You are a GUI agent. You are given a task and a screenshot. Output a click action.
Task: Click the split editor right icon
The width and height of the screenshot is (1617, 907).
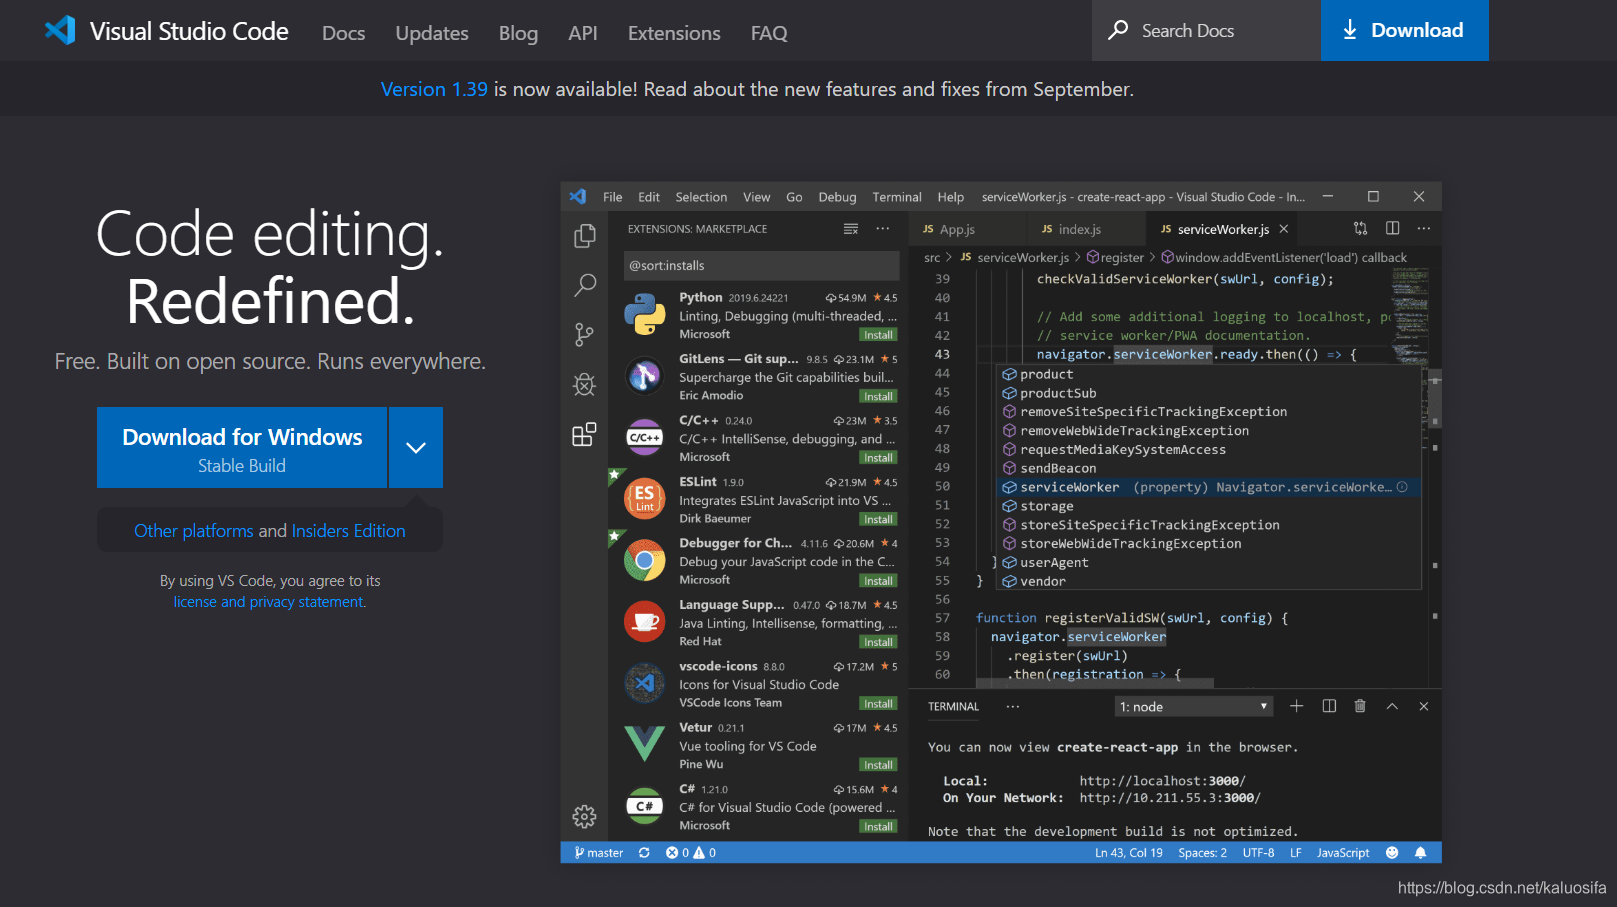tap(1392, 228)
